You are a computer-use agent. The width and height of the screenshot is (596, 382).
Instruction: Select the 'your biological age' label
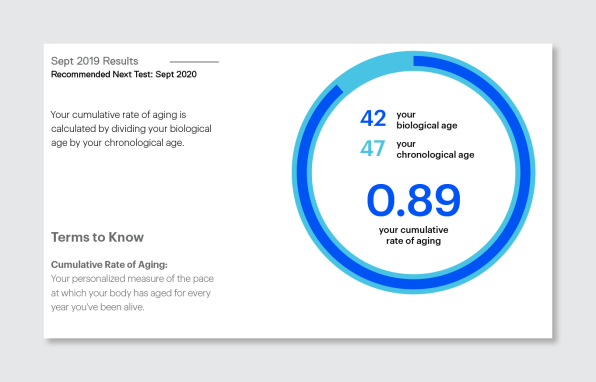(426, 120)
